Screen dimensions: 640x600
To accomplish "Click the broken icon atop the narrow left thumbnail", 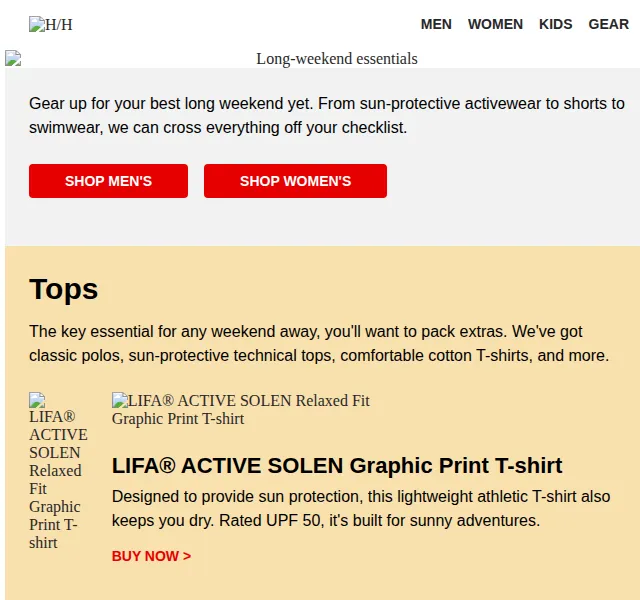I will [37, 400].
